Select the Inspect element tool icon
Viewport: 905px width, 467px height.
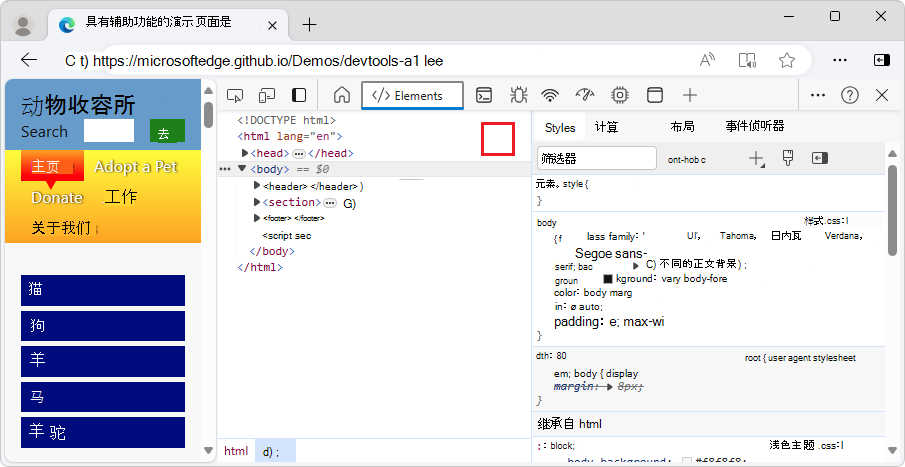(235, 96)
